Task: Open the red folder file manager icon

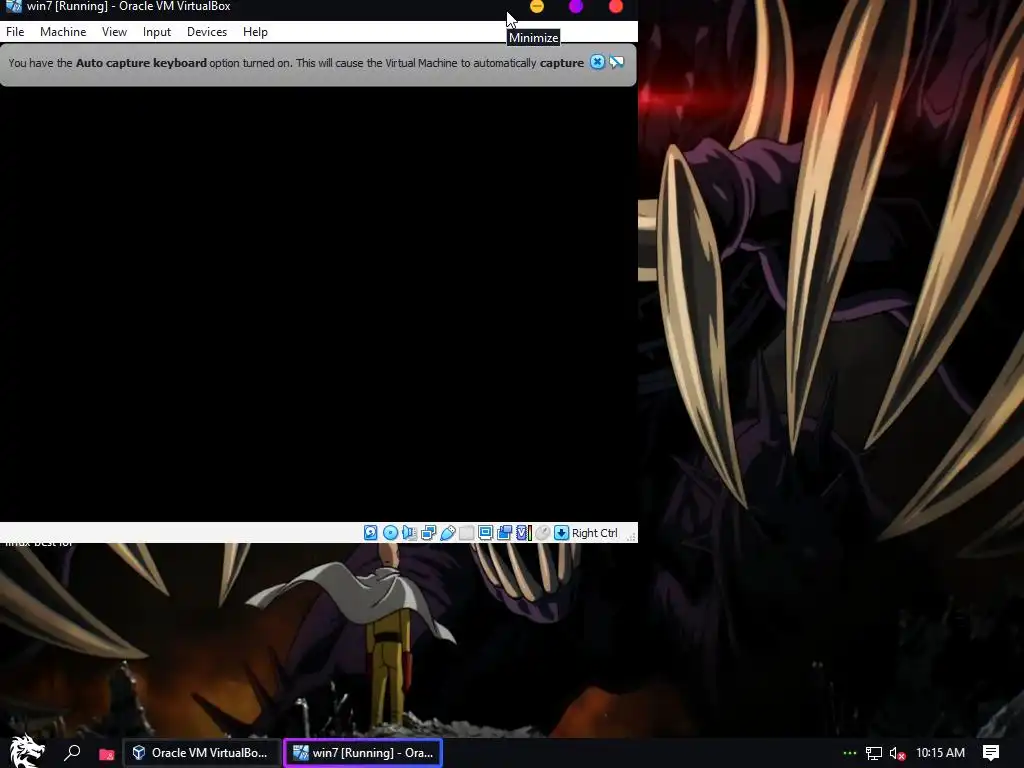Action: click(106, 754)
